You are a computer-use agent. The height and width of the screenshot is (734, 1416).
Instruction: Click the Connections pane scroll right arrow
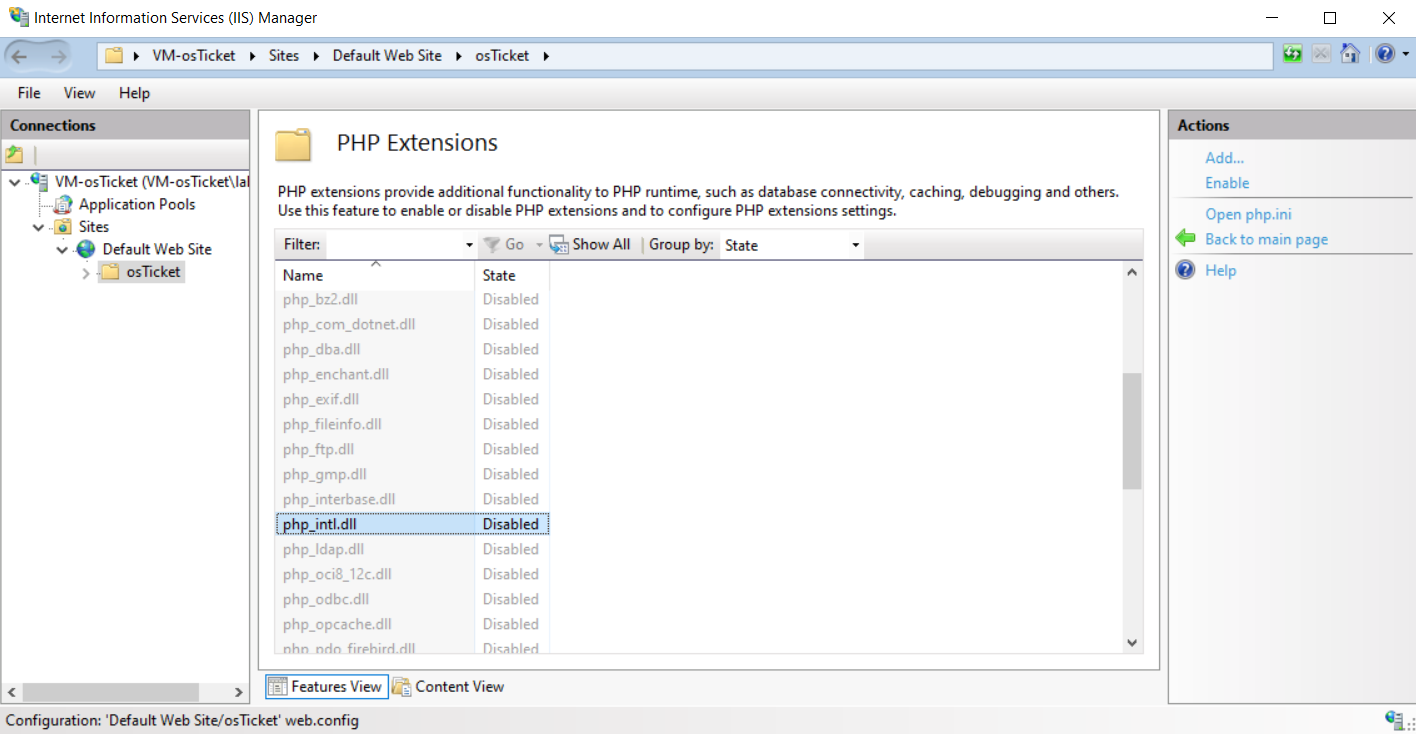239,691
